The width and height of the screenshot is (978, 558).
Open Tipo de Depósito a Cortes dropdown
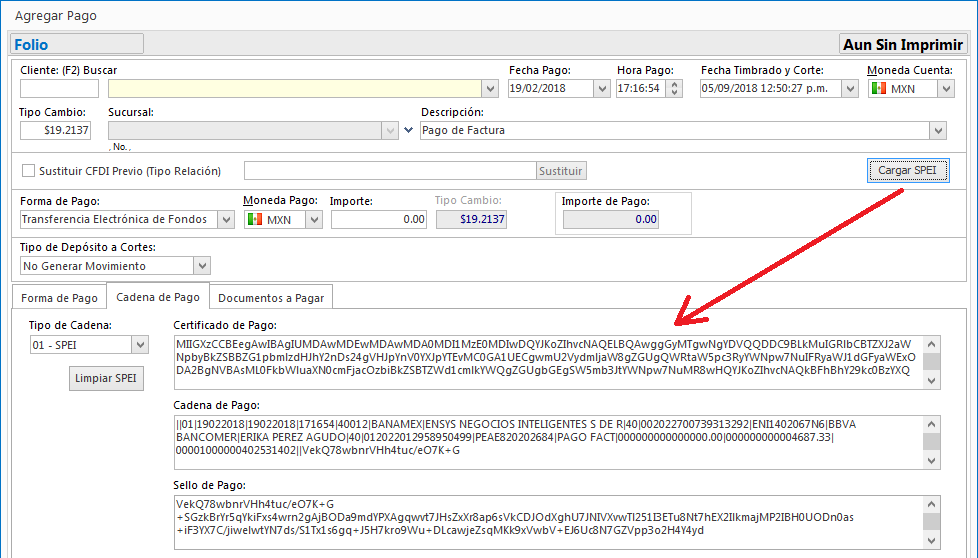(x=202, y=266)
